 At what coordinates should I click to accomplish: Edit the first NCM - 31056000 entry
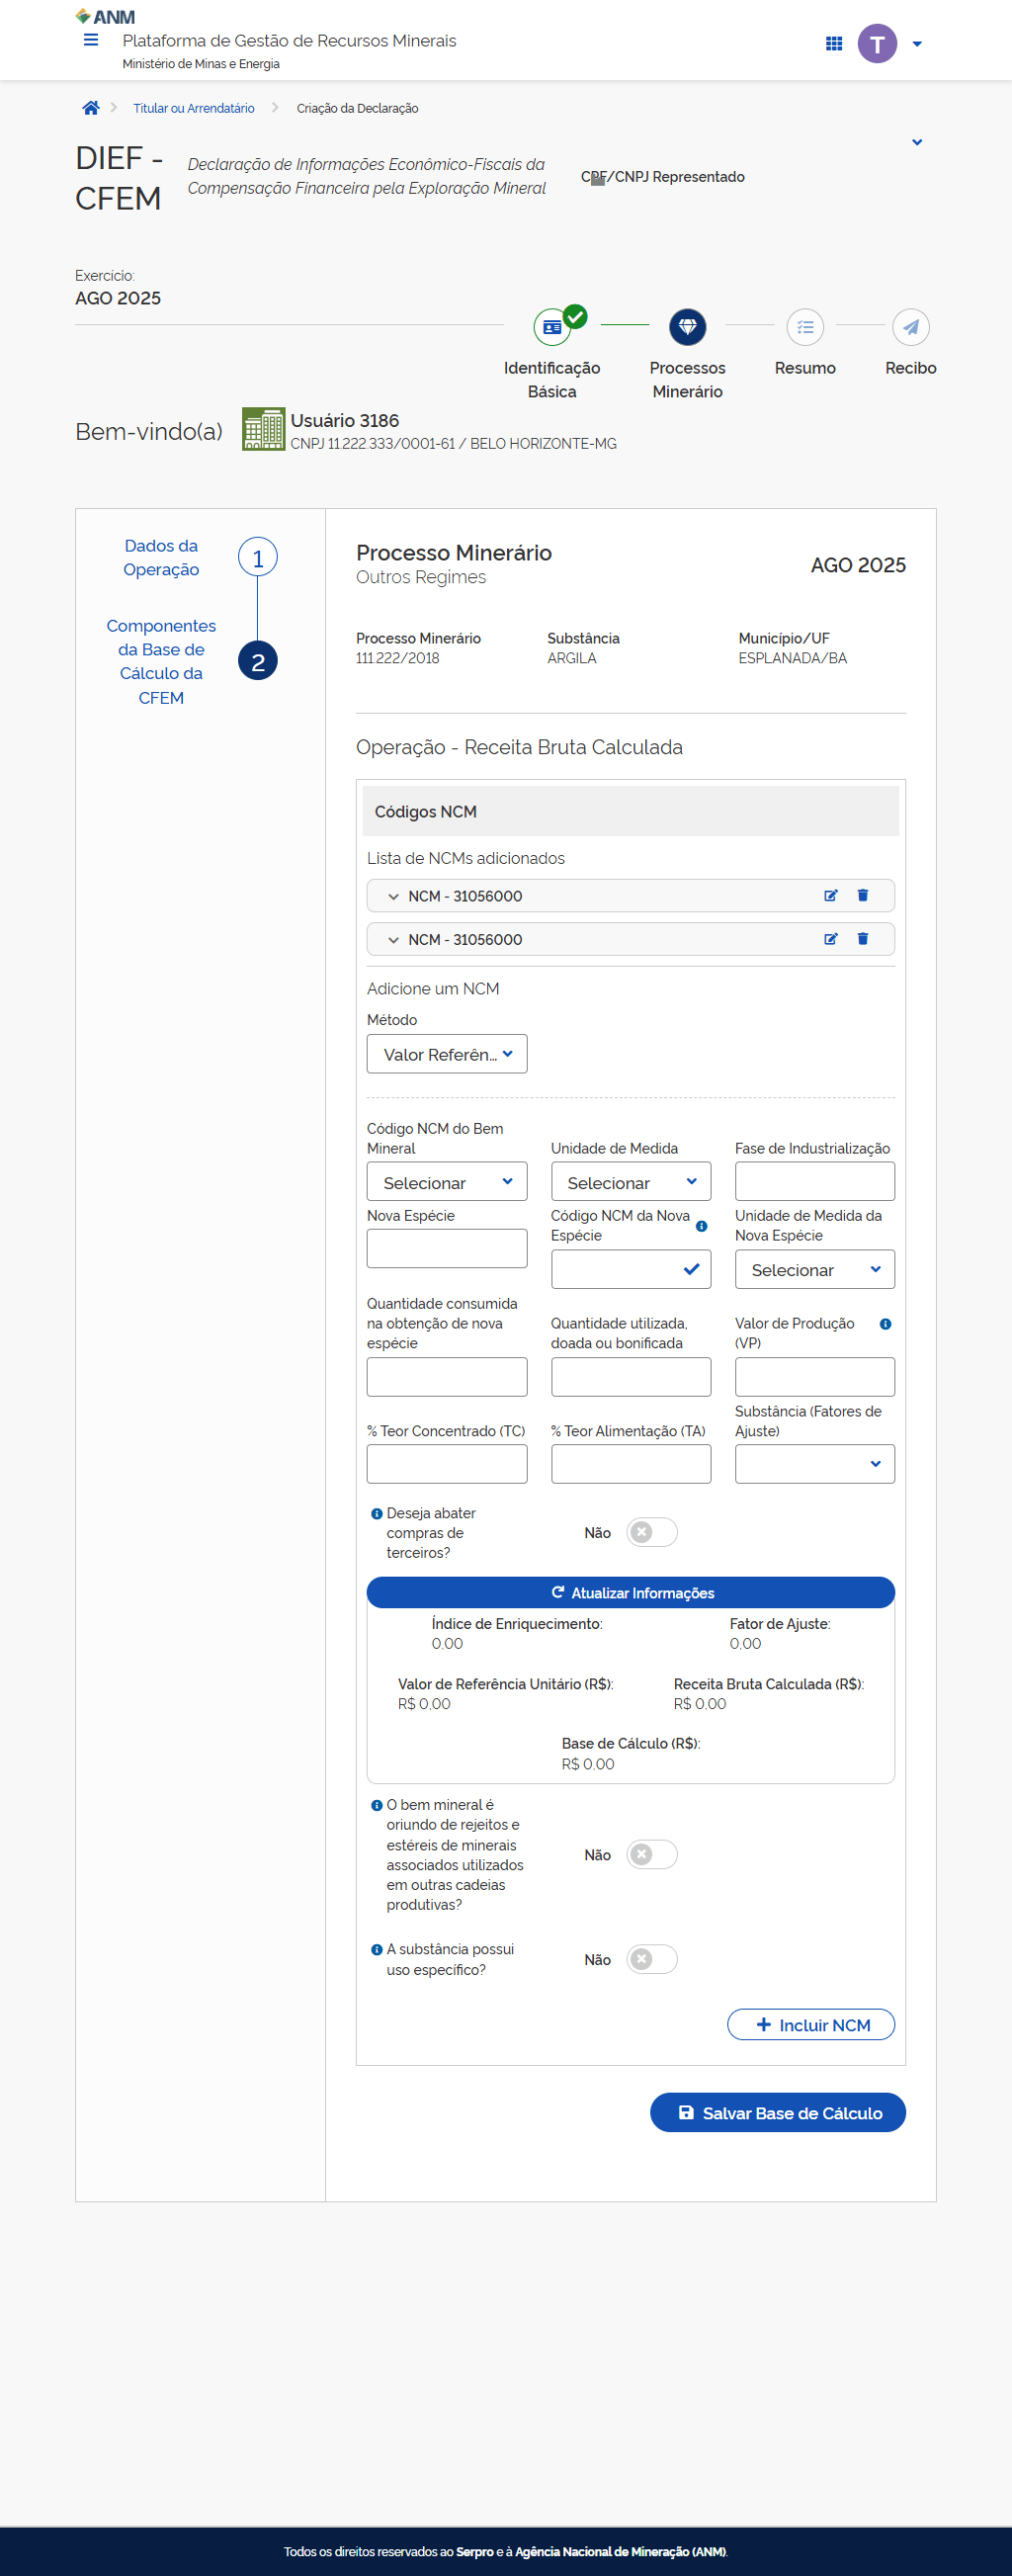830,896
